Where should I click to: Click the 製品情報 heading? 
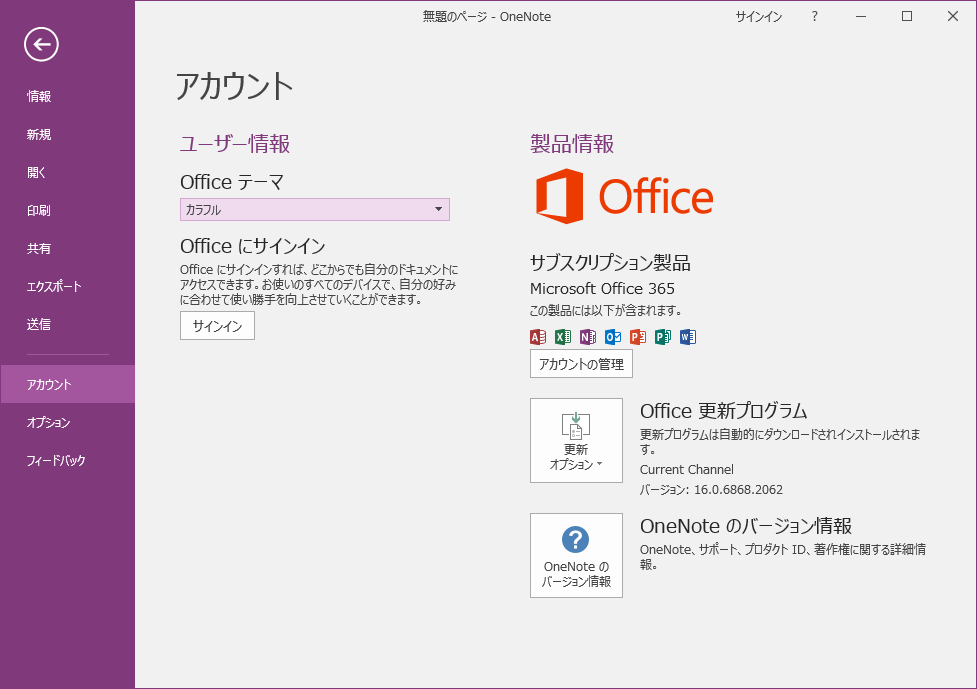(572, 143)
